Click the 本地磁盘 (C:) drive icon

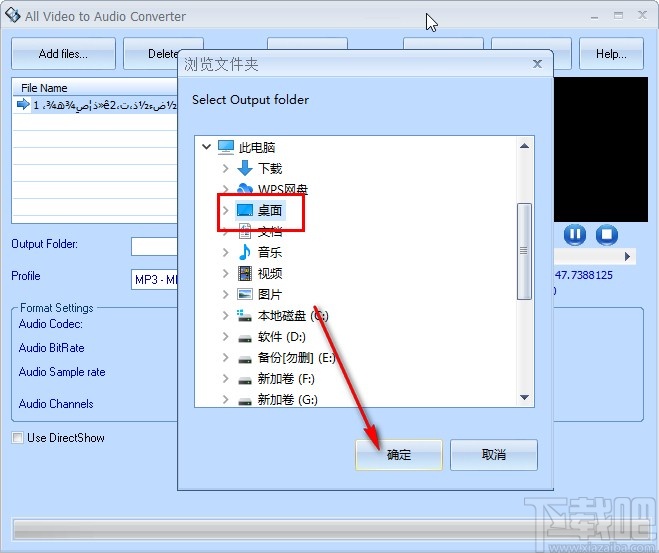[244, 316]
